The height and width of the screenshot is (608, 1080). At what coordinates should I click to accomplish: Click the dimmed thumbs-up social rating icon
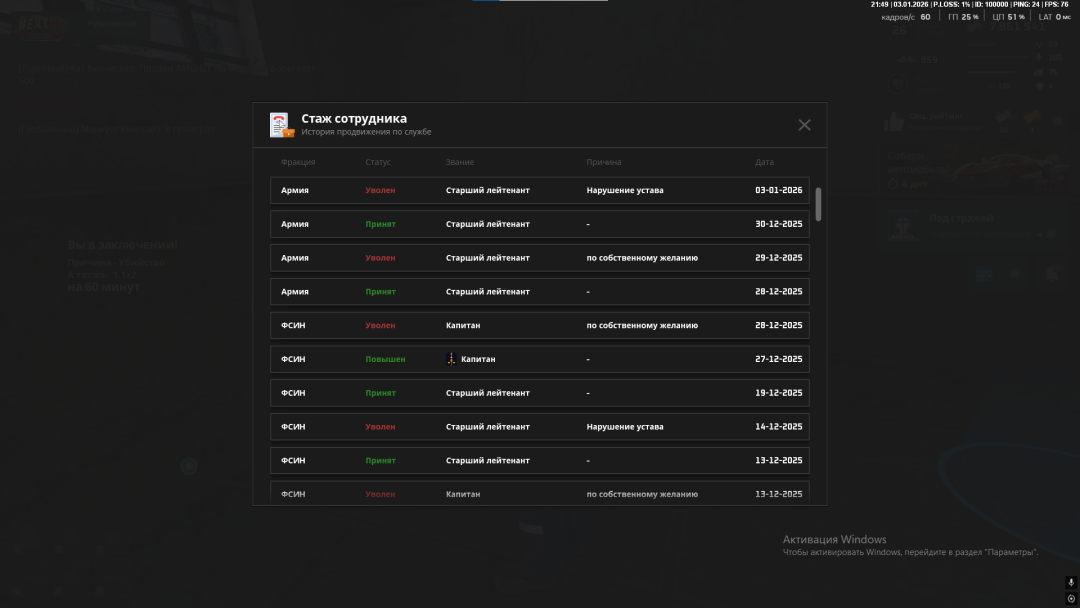(x=894, y=122)
